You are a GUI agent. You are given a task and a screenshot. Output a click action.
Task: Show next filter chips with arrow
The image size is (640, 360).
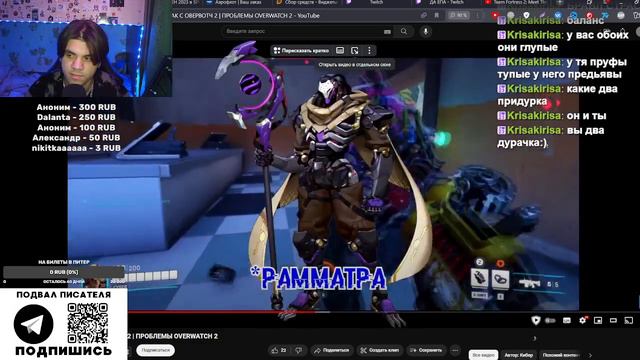pos(590,355)
